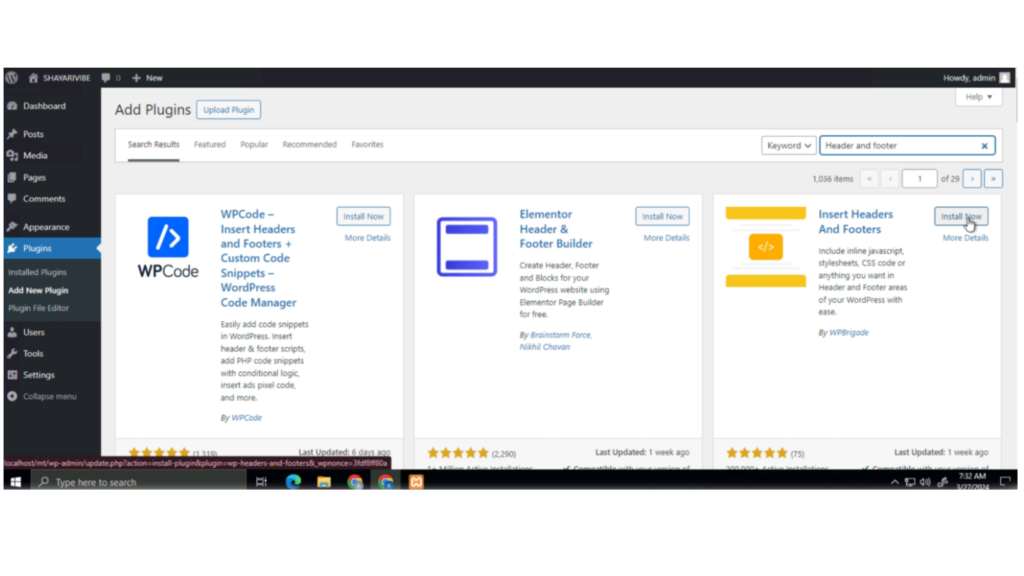This screenshot has height=576, width=1024.
Task: Open File Explorer from taskbar
Action: [324, 482]
